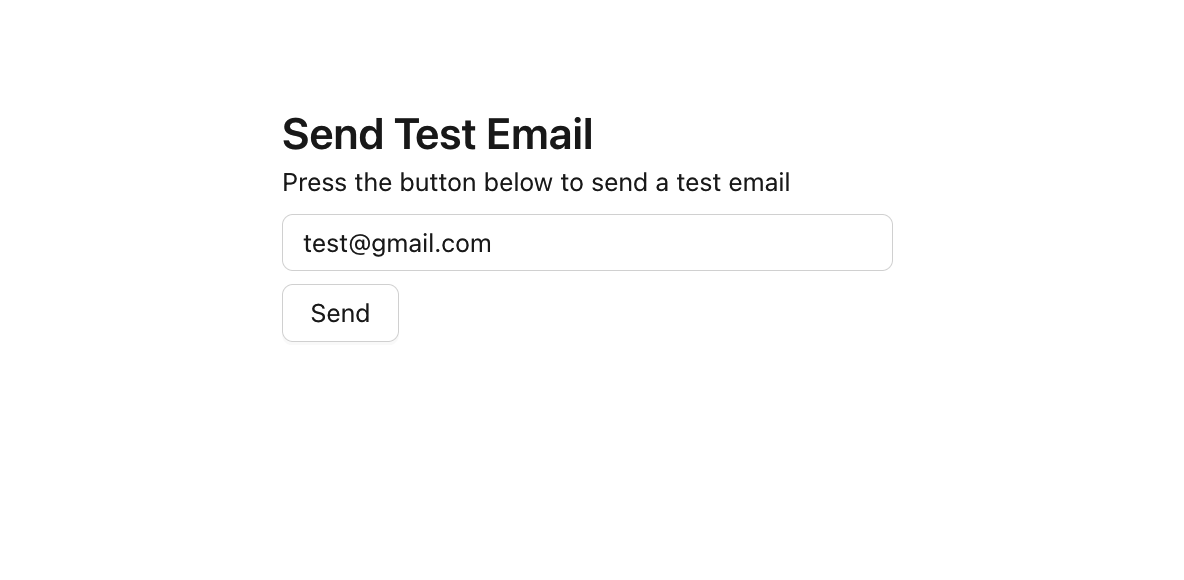Hit the Send button under the email field
The image size is (1184, 580).
coord(340,313)
